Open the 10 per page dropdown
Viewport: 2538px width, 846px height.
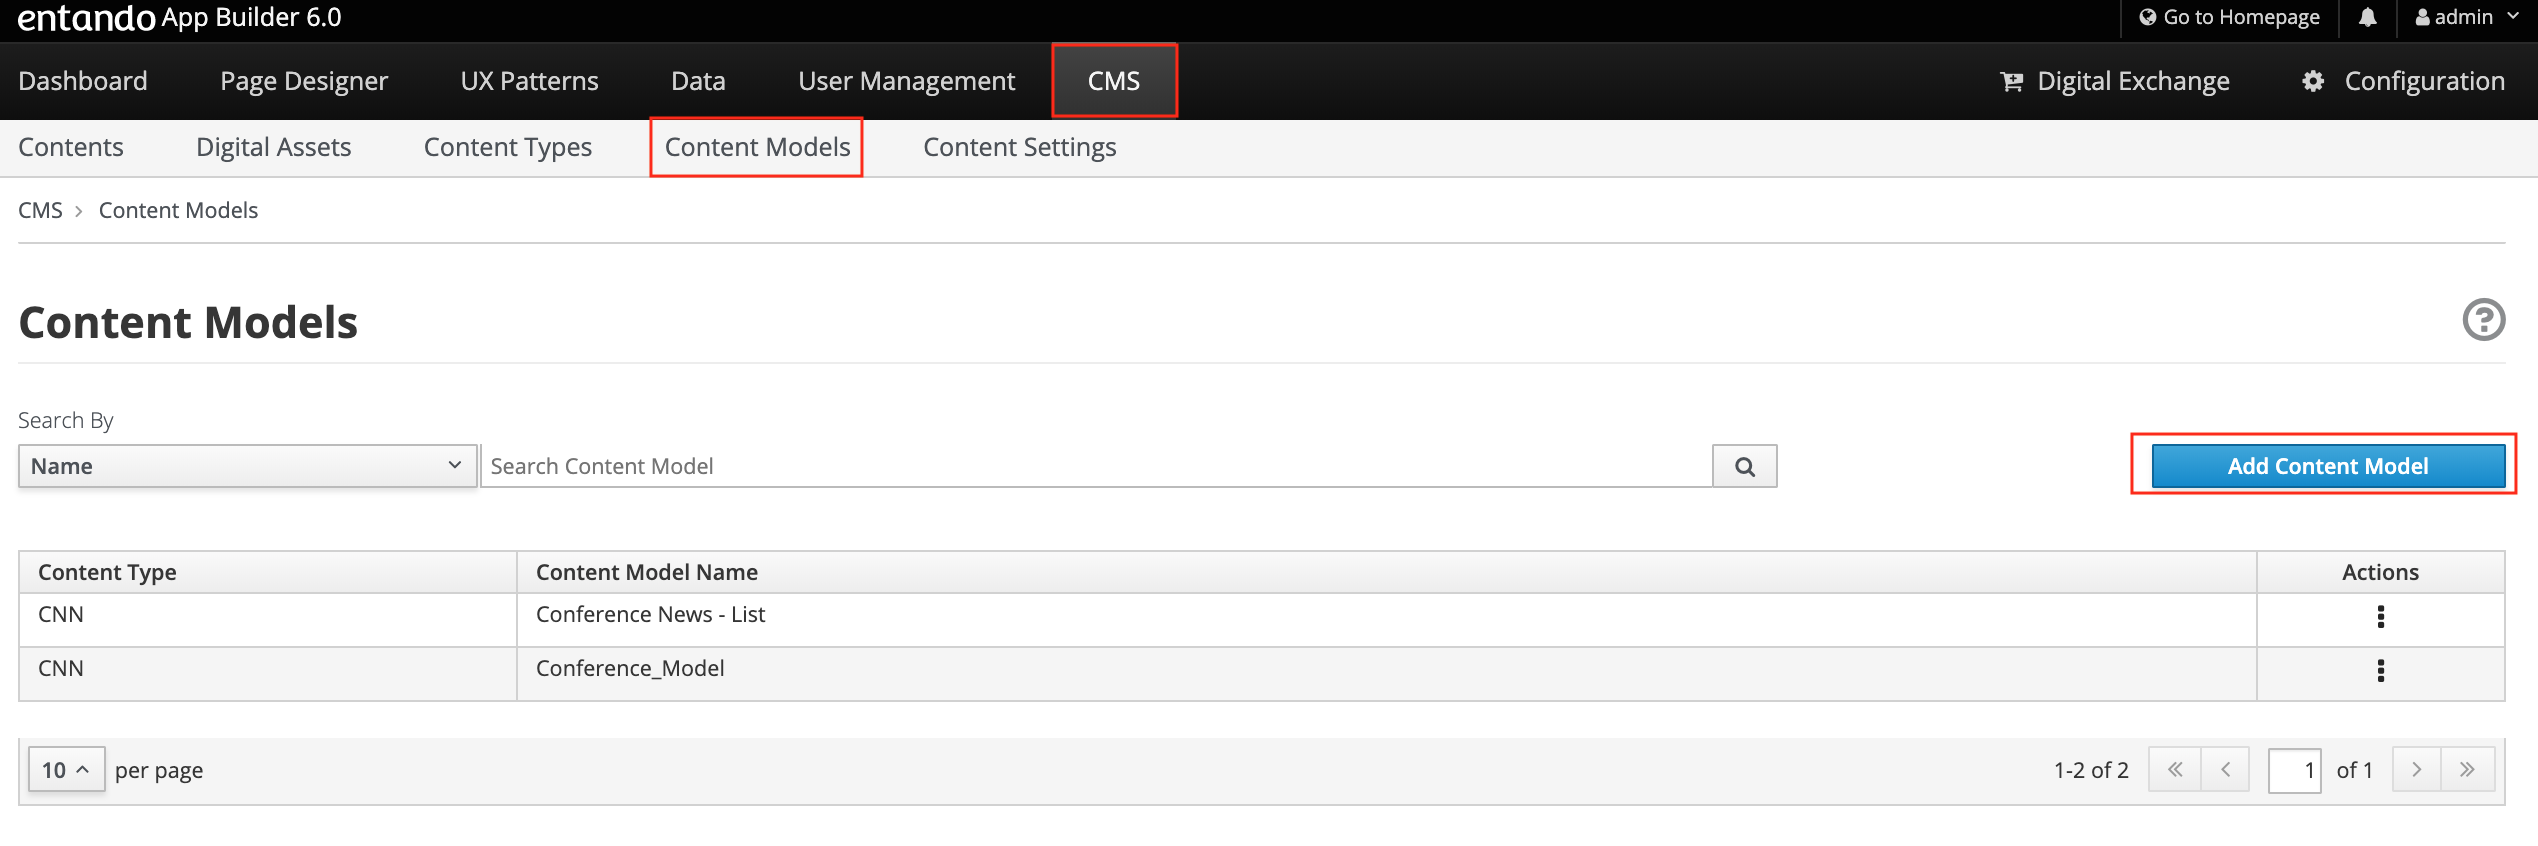click(66, 770)
